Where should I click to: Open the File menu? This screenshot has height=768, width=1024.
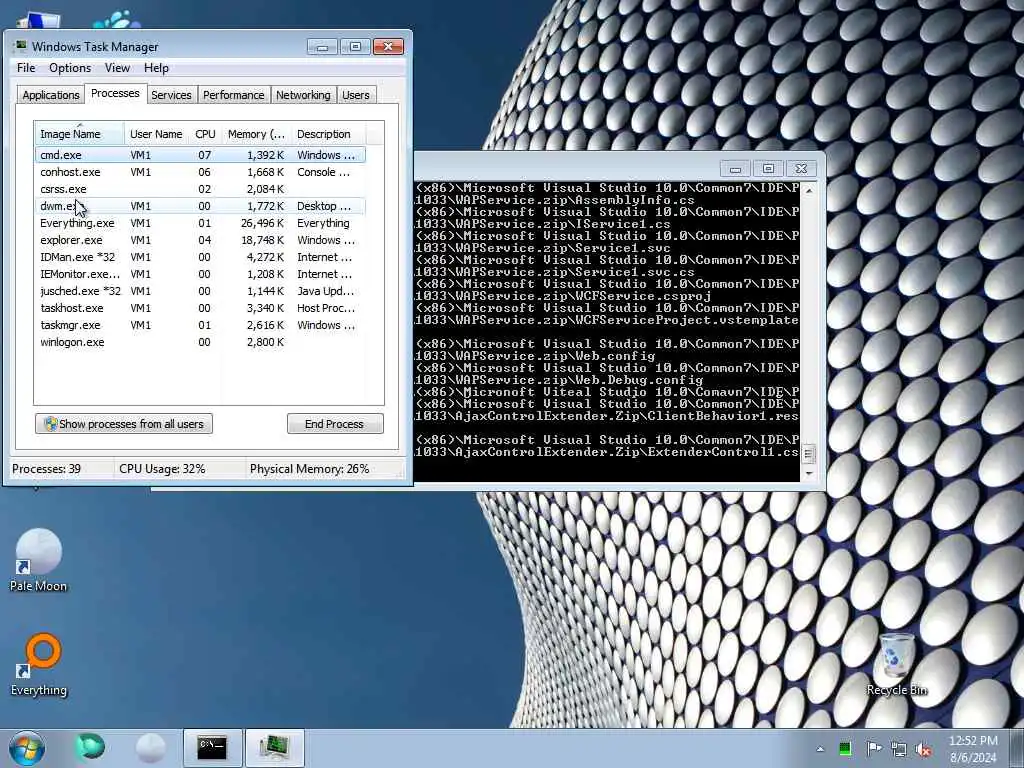[x=26, y=68]
